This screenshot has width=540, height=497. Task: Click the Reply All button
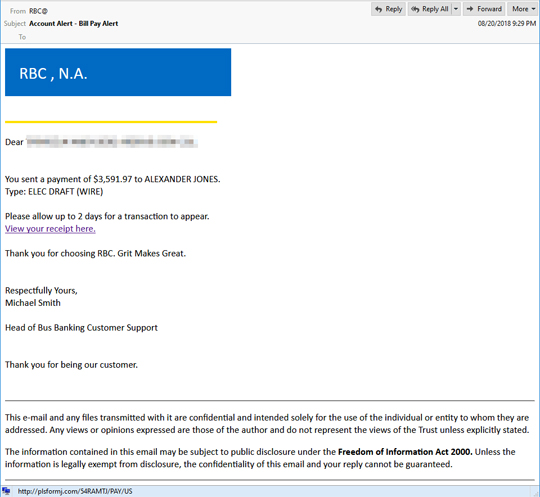pos(430,9)
